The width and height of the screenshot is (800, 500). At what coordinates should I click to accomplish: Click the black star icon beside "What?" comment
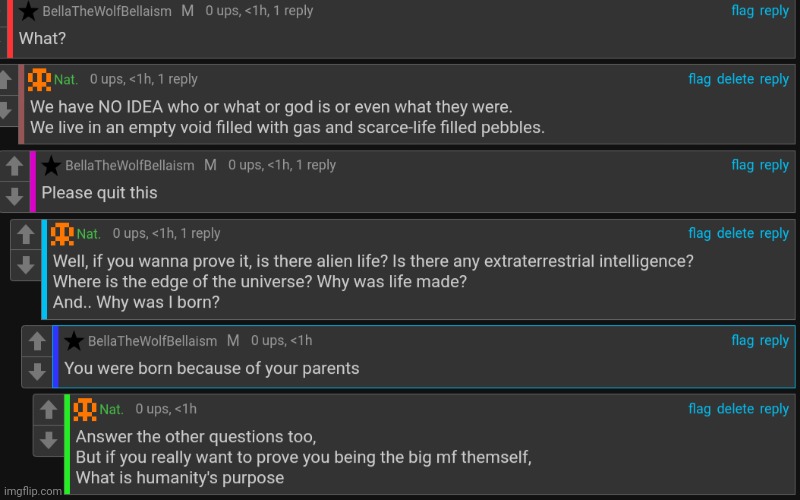coord(29,11)
